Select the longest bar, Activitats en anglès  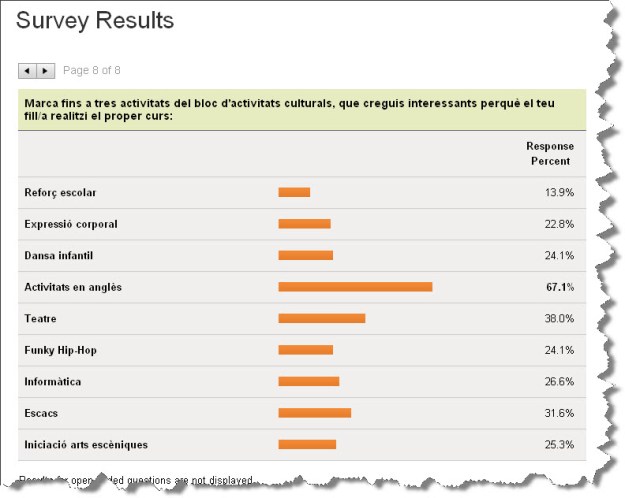click(x=355, y=287)
